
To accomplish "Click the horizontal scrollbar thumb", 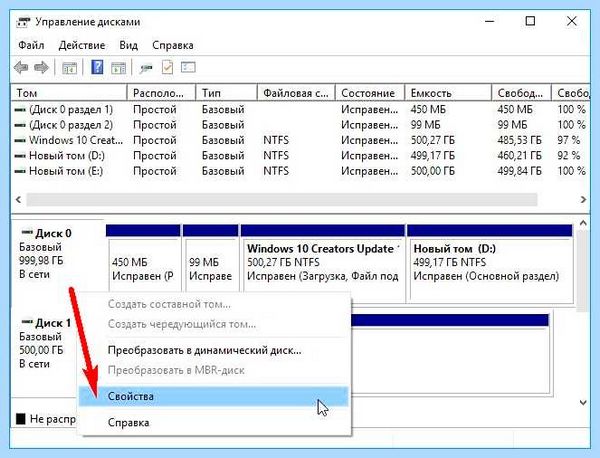I will pyautogui.click(x=282, y=199).
